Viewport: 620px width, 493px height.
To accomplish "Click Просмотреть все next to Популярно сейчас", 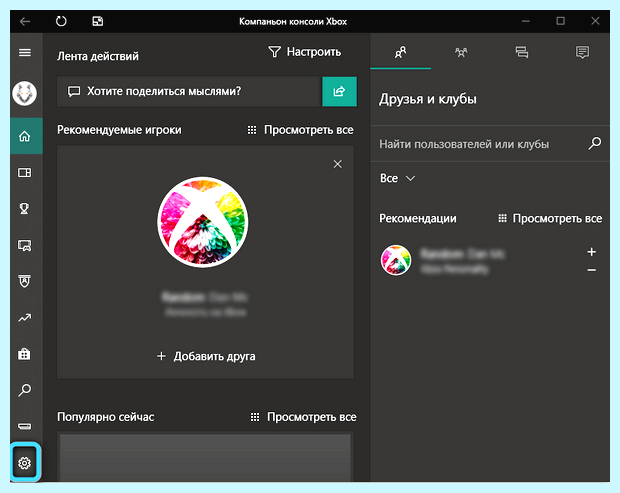I will pos(304,417).
